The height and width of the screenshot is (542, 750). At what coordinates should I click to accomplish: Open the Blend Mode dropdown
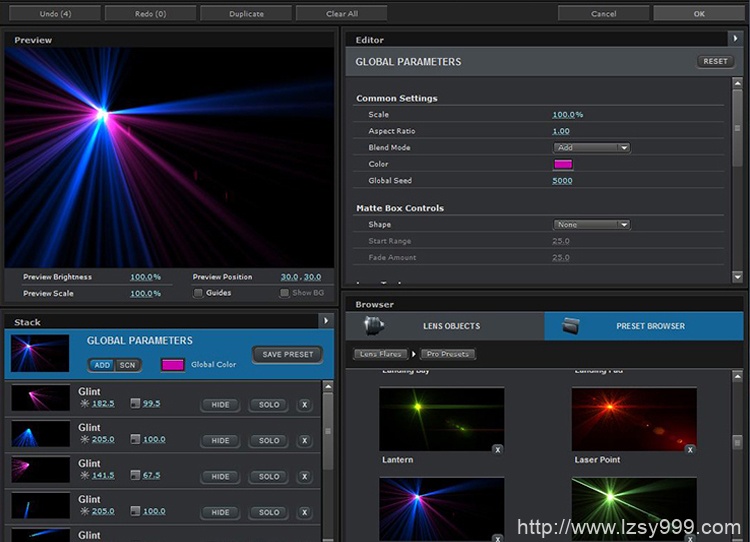(x=593, y=148)
